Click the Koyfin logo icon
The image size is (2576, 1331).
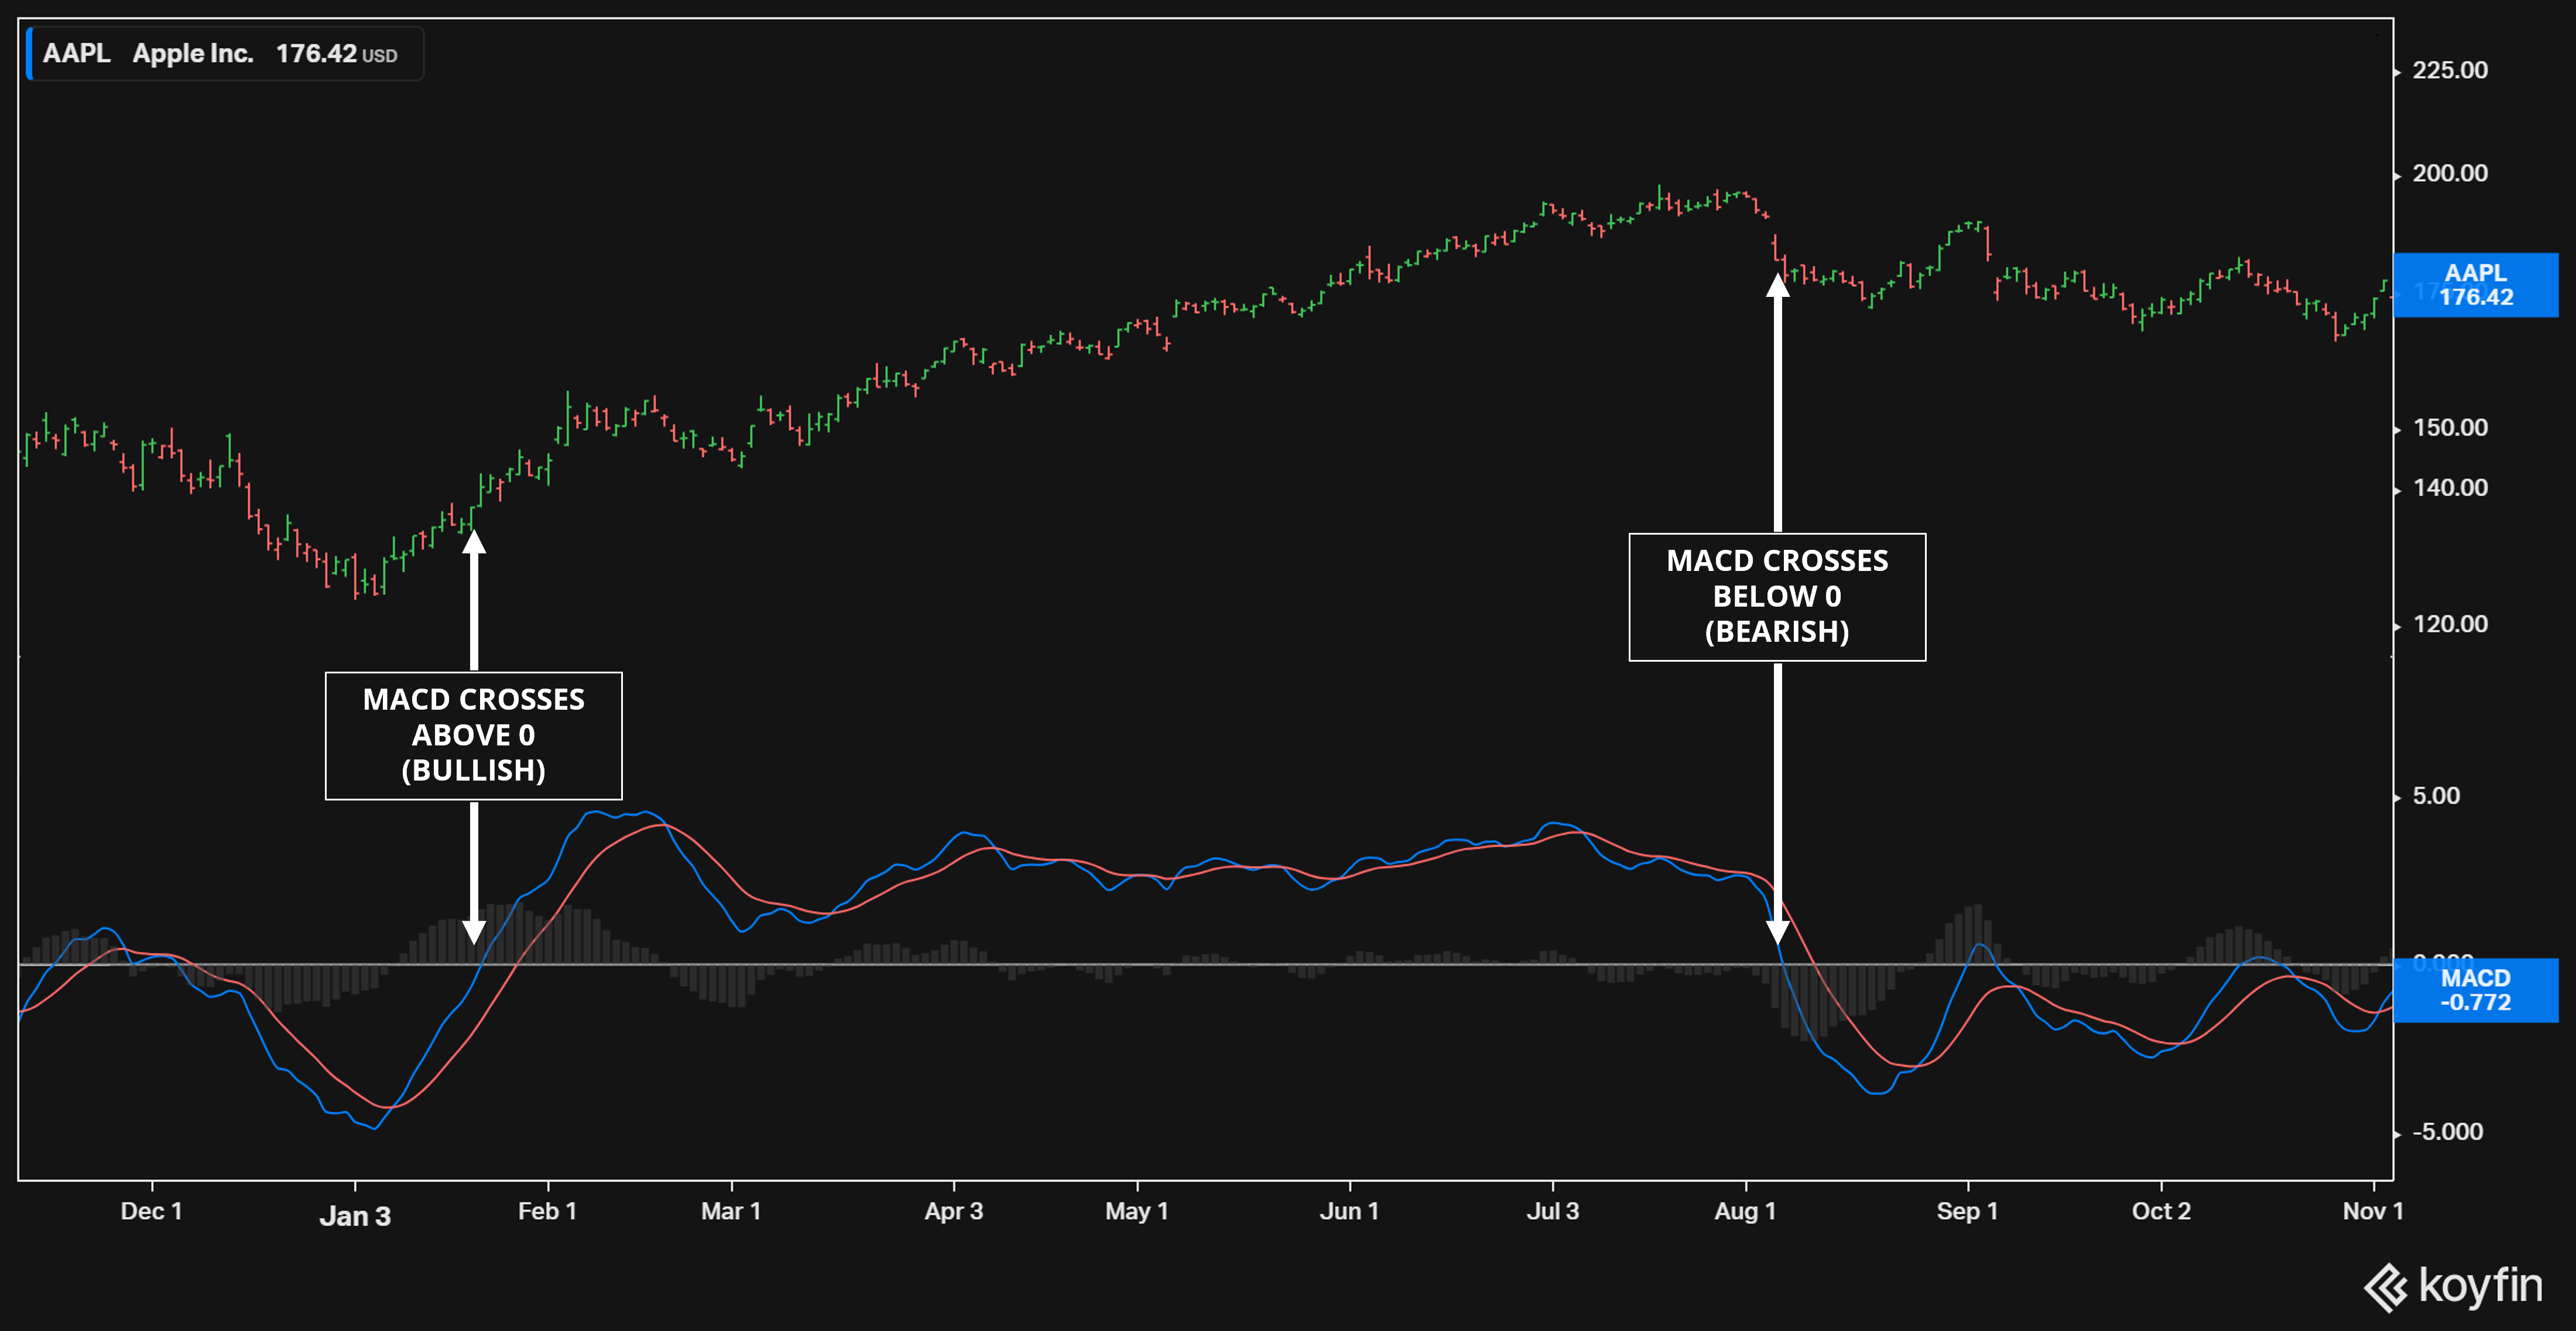point(2386,1288)
